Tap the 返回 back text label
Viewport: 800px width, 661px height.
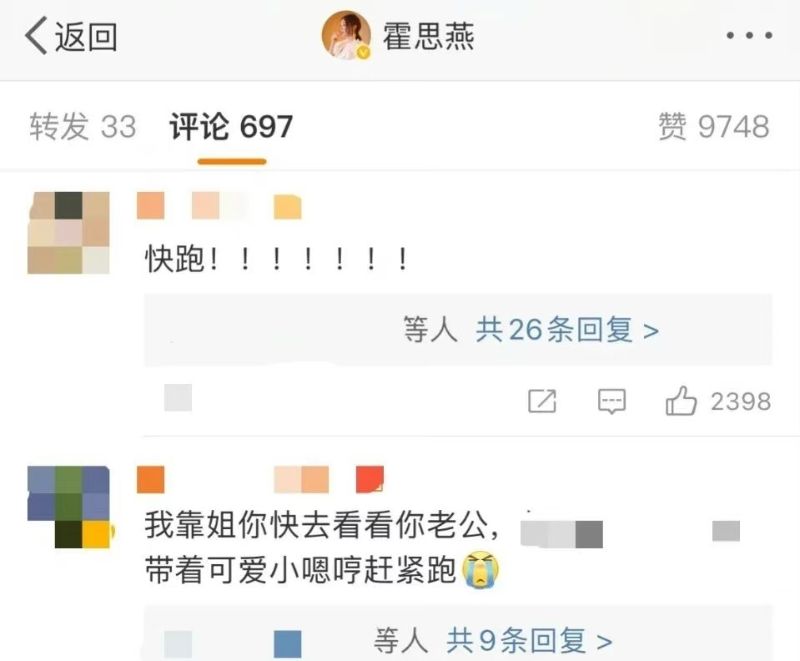coord(86,36)
